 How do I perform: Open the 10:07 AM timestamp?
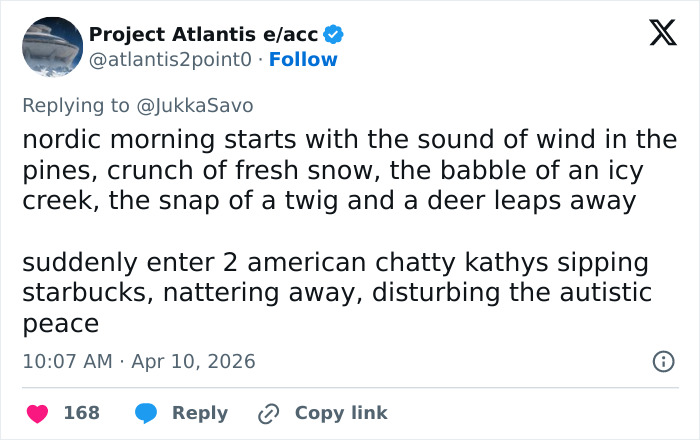click(x=67, y=361)
